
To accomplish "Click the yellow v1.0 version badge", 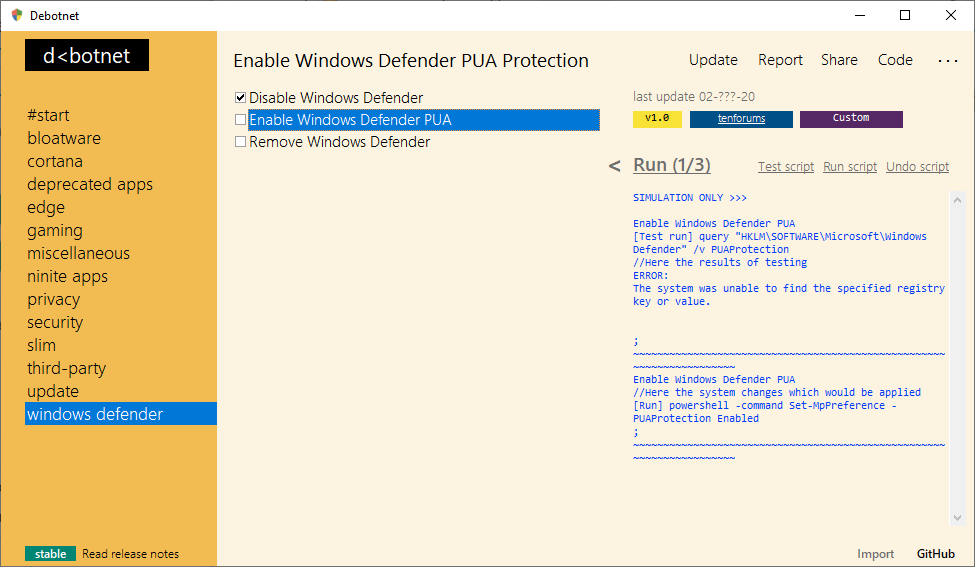I will pos(657,119).
